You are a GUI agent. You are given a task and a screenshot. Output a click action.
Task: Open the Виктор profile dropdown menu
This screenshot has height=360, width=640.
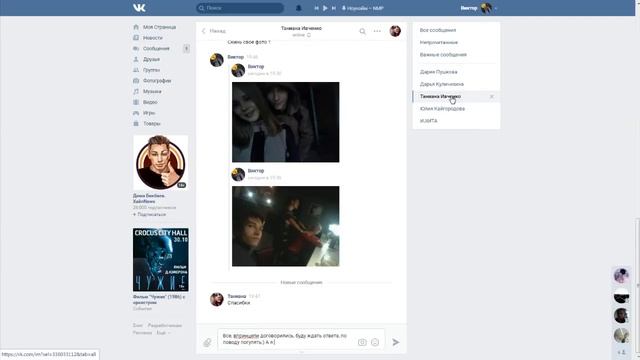[478, 8]
